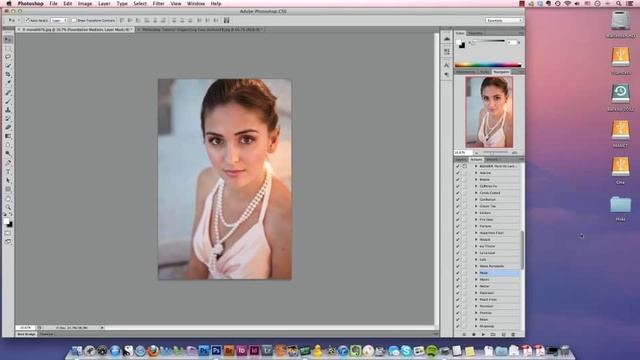
Task: Click the Begin recording button in Actions
Action: (x=474, y=334)
